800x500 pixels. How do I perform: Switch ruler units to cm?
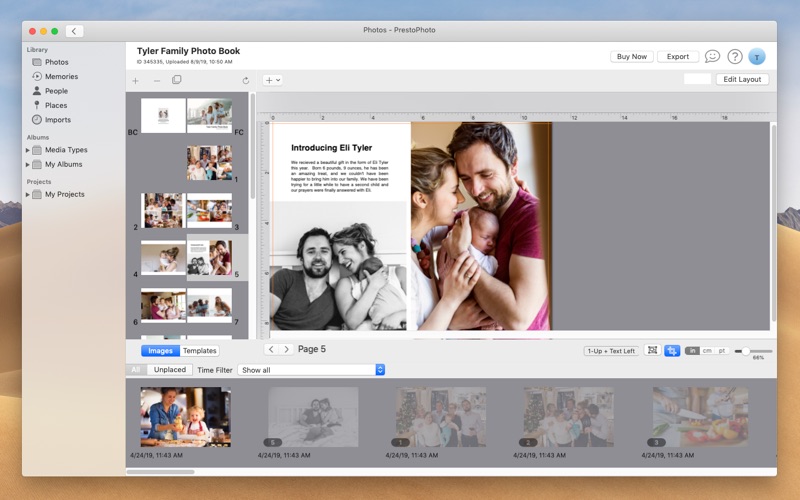[707, 351]
